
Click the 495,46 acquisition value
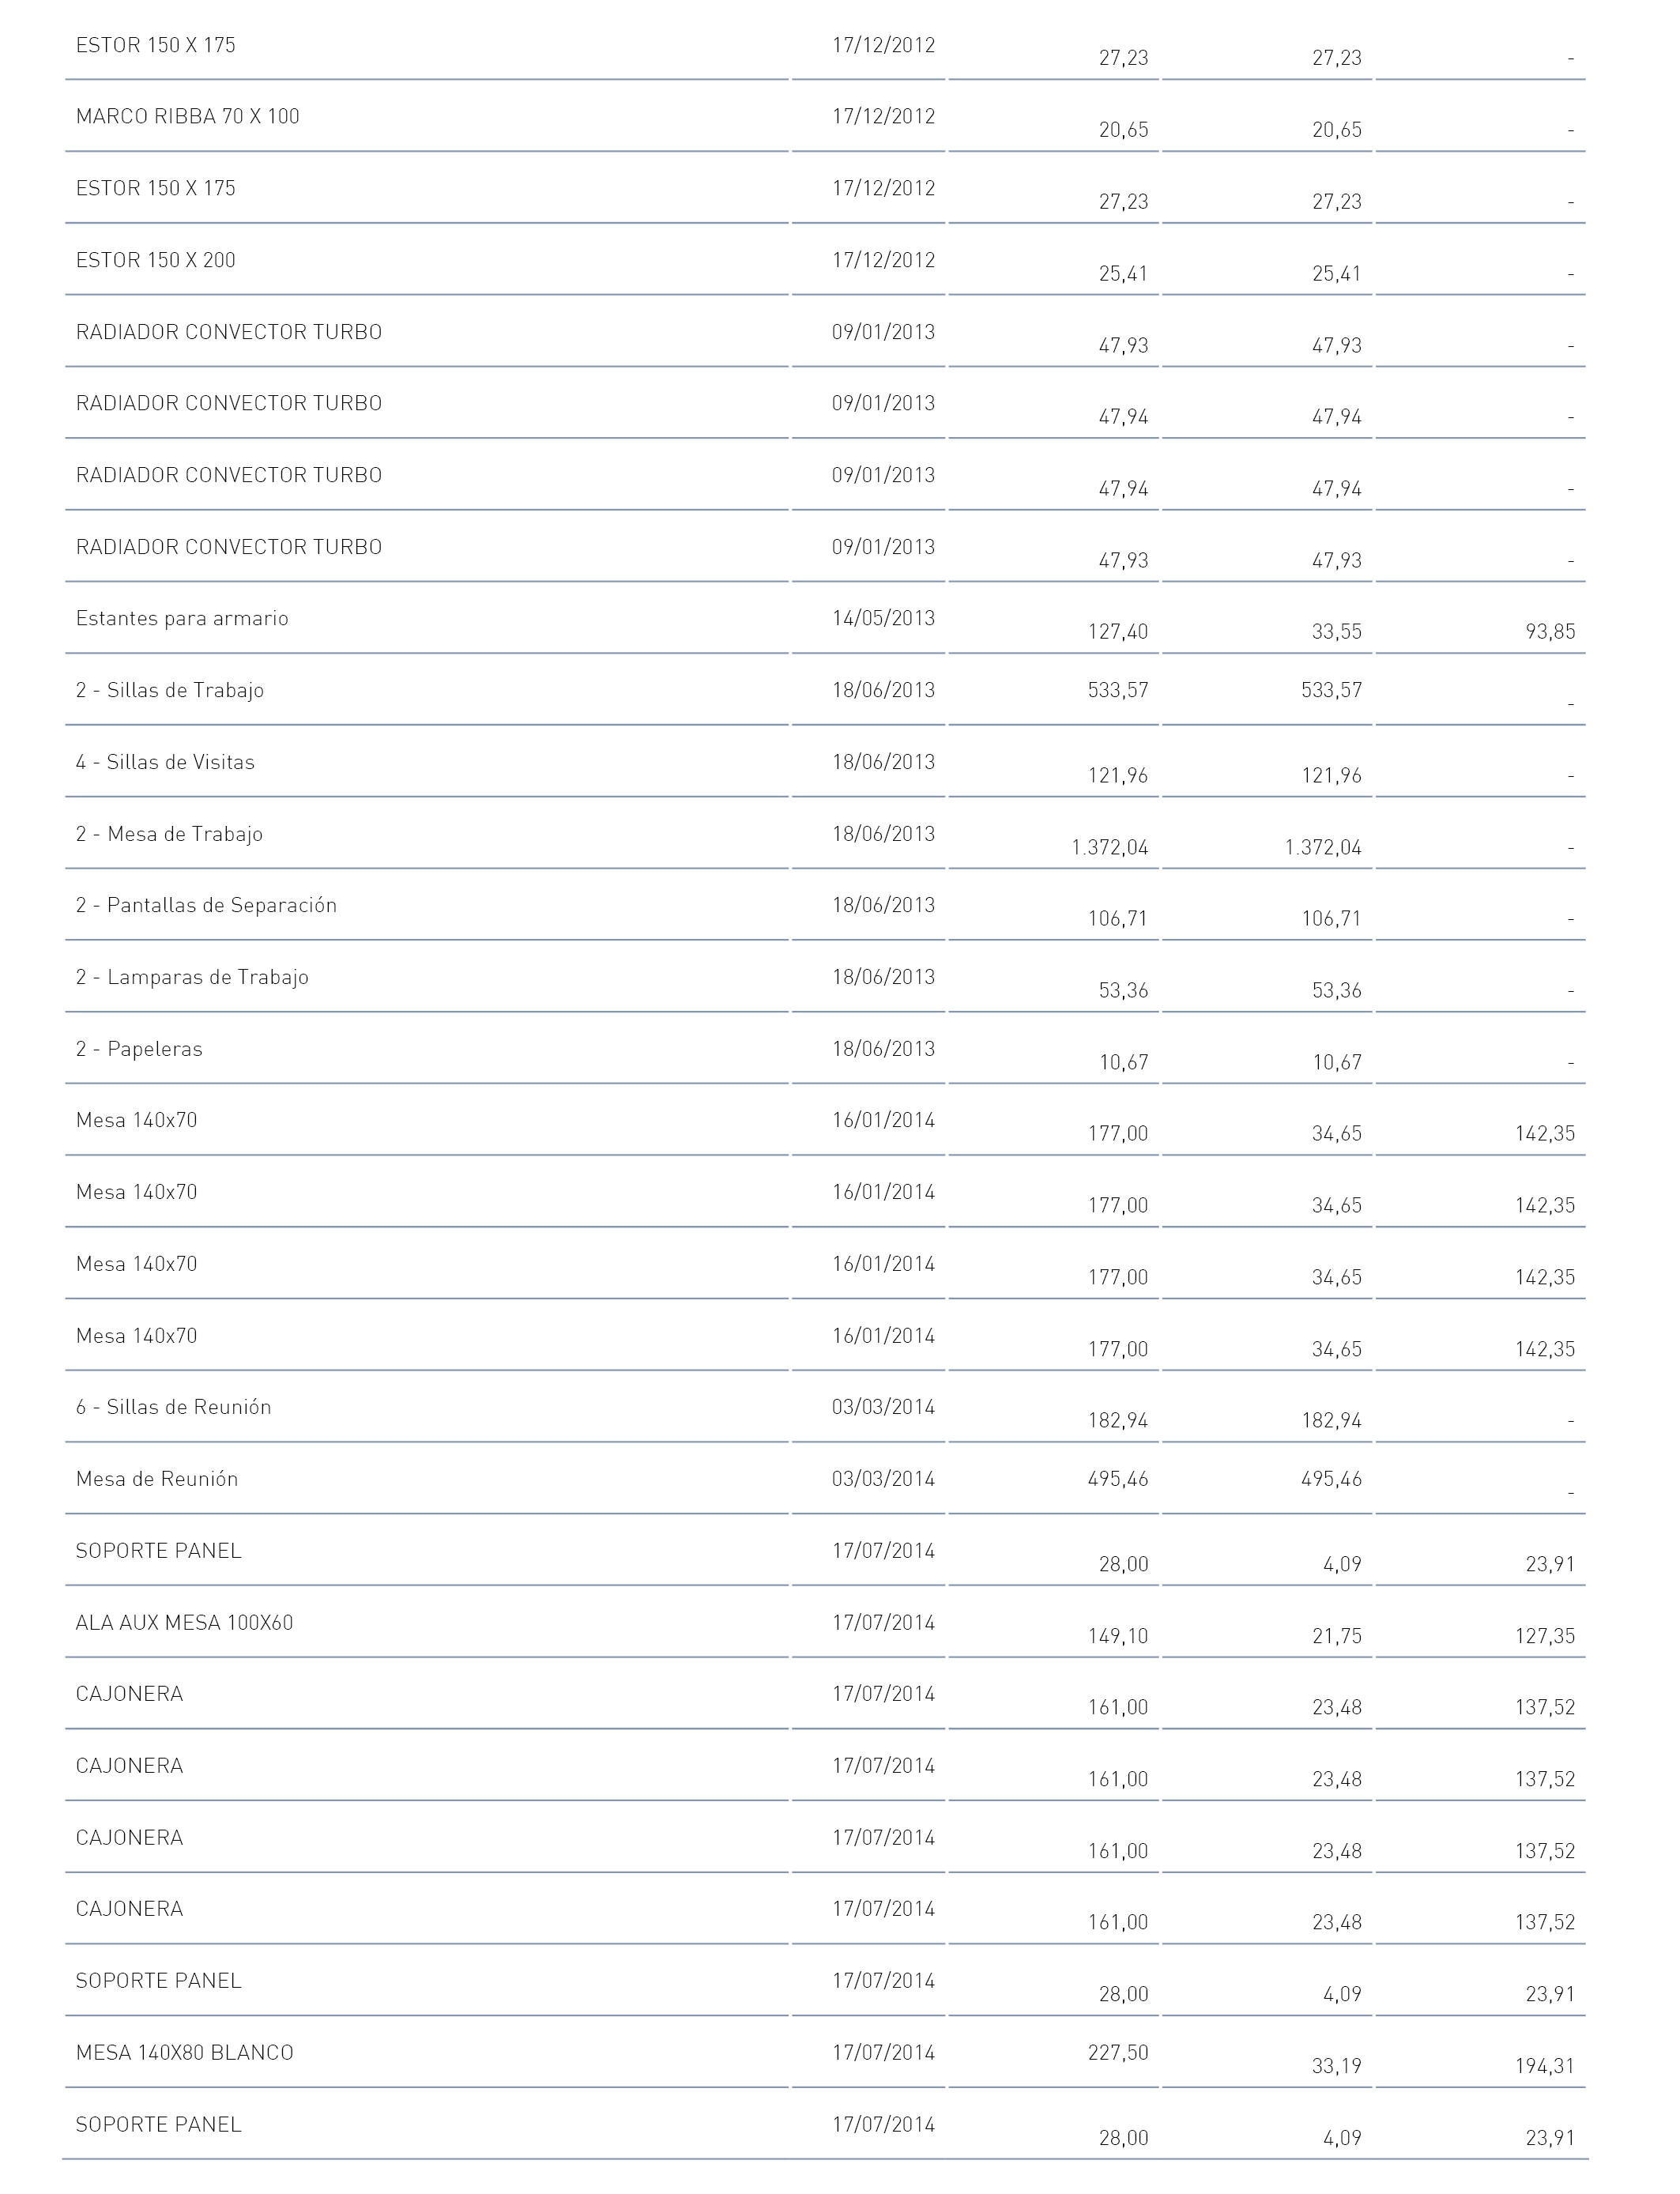[x=1118, y=1479]
